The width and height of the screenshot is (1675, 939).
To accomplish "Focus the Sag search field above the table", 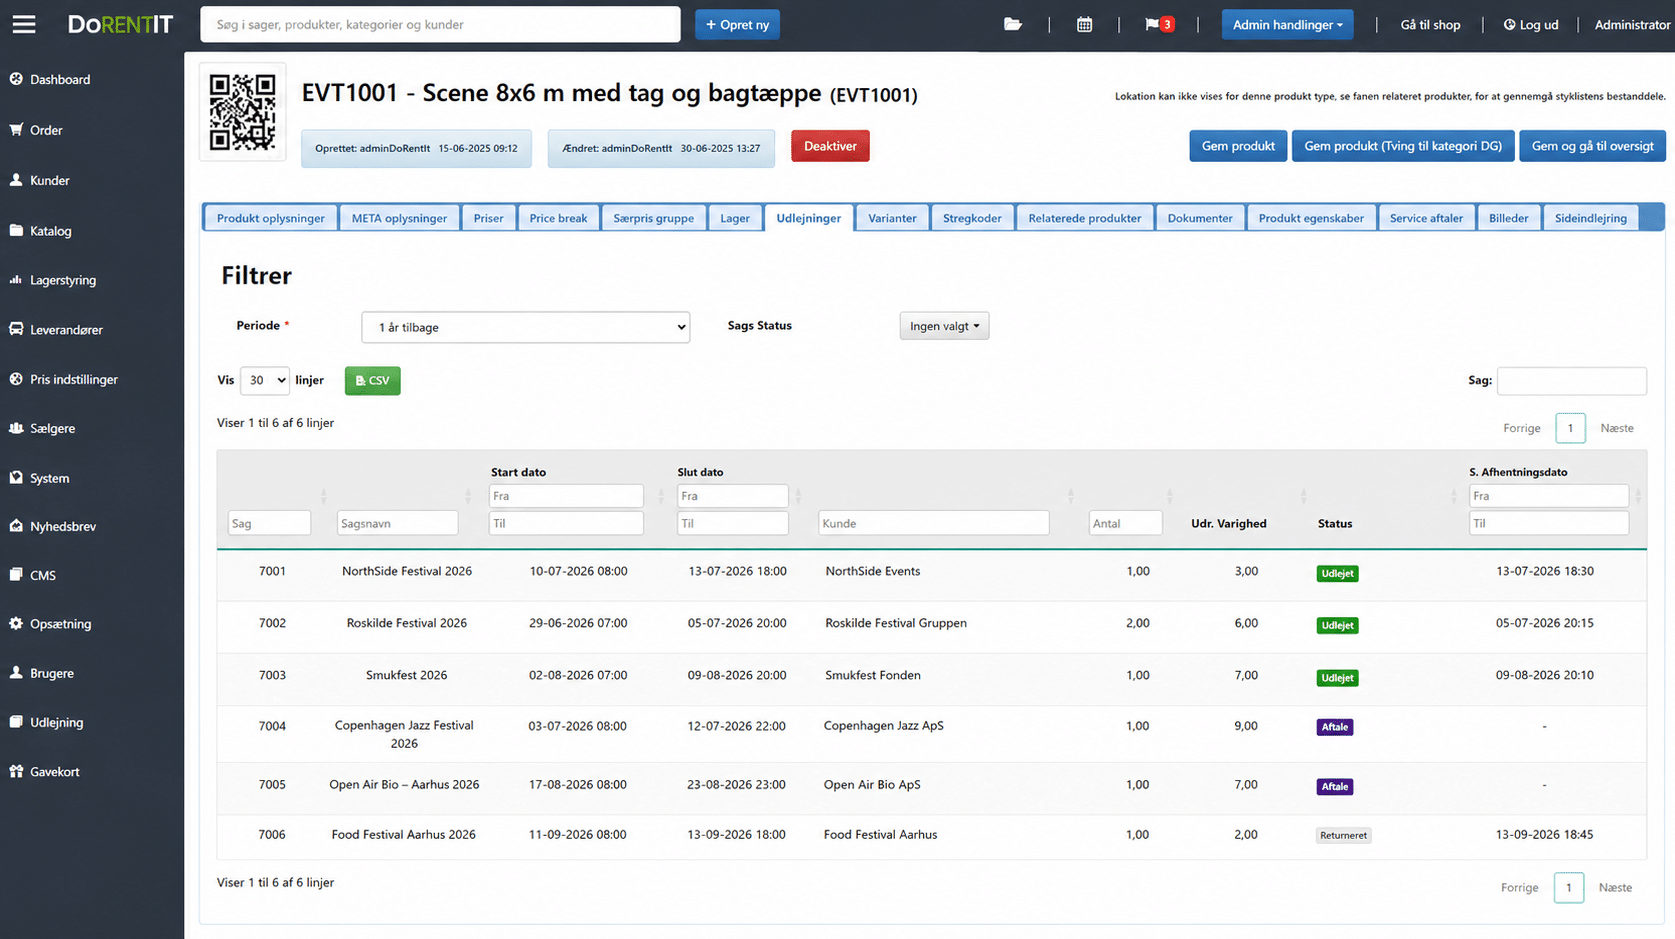I will click(1571, 380).
